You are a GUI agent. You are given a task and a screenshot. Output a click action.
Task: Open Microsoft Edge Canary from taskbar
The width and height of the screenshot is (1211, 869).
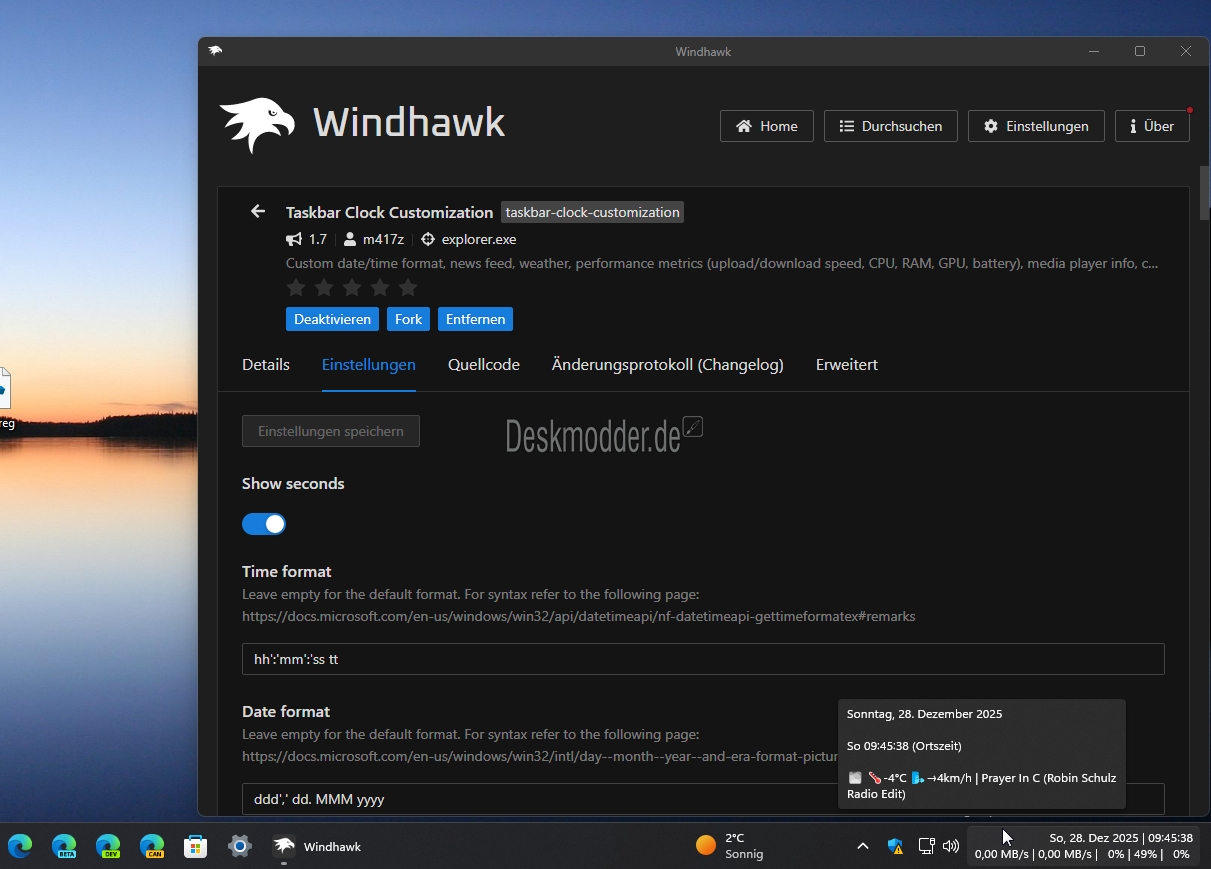click(x=152, y=846)
